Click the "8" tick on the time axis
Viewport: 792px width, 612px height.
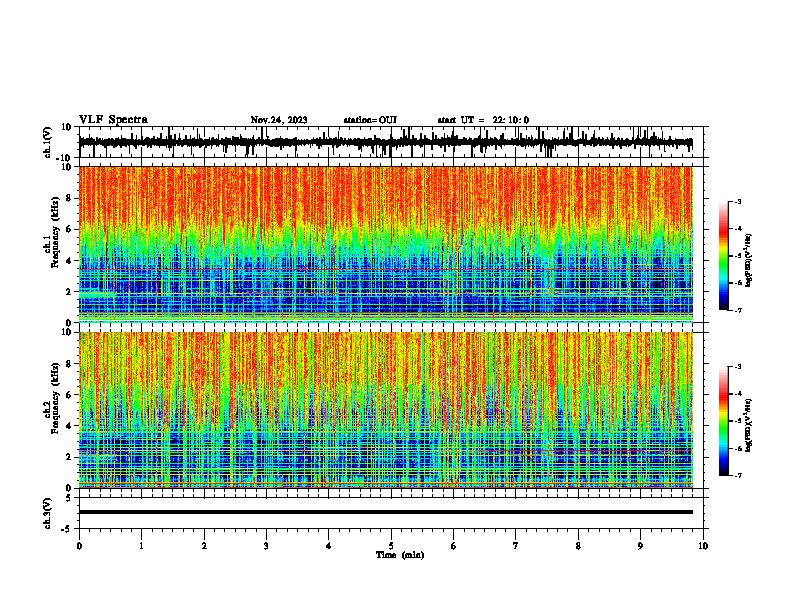[x=578, y=546]
